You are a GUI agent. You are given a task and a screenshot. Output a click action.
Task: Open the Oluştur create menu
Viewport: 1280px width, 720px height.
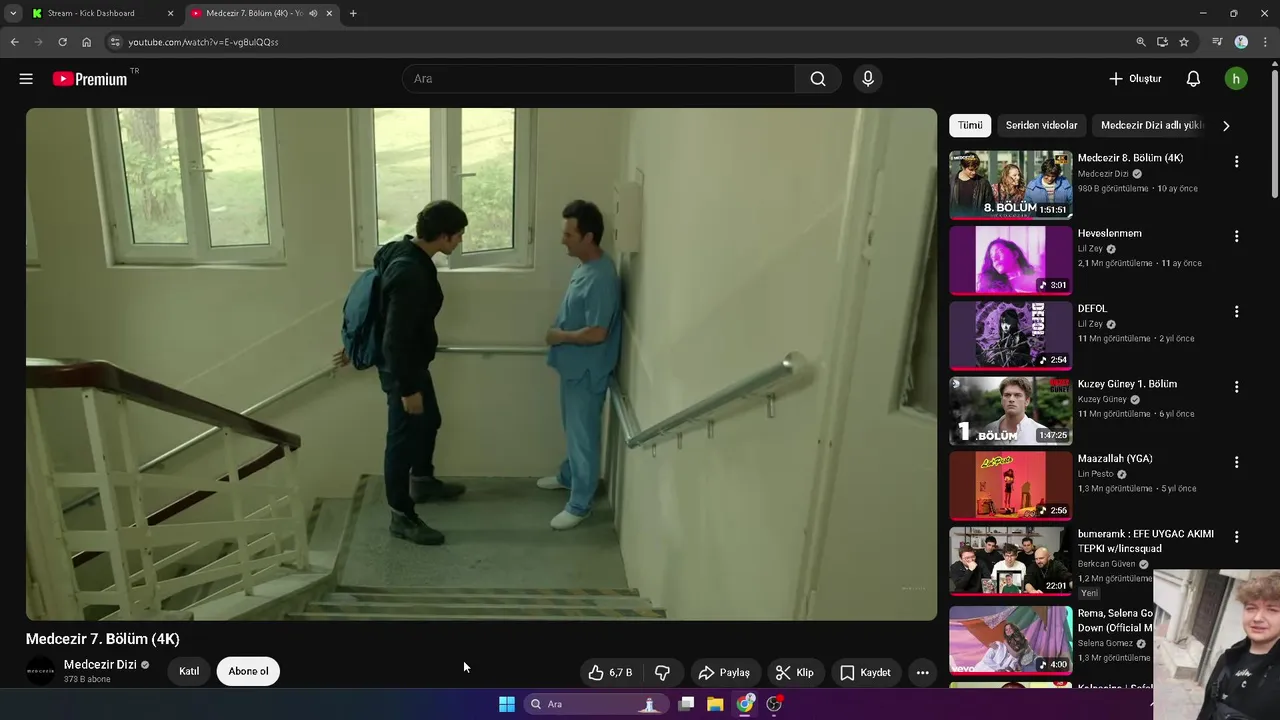pyautogui.click(x=1135, y=79)
